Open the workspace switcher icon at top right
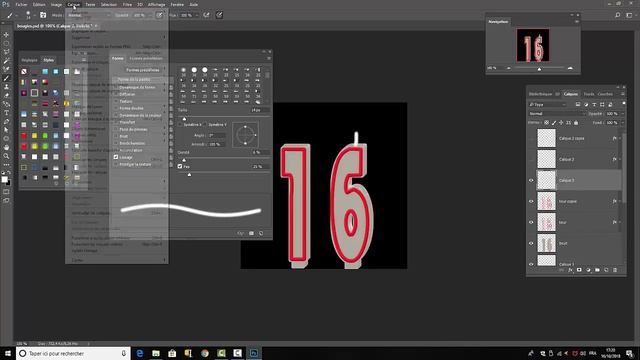The image size is (640, 360). pyautogui.click(x=629, y=15)
